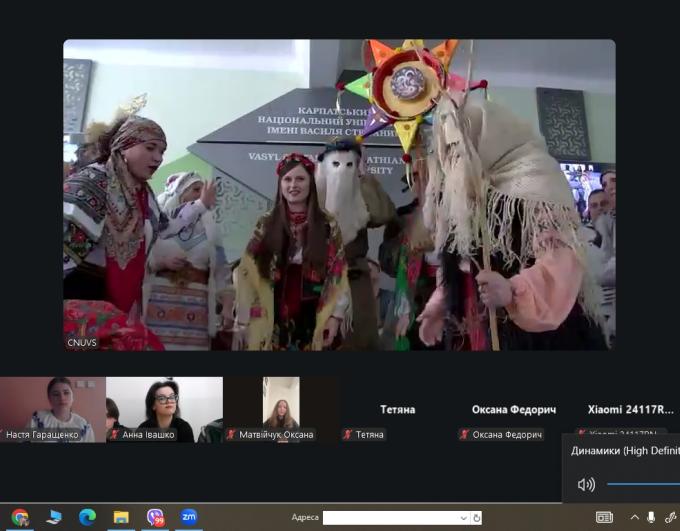This screenshot has width=680, height=531.
Task: Open the news widget icon in system tray
Action: [x=604, y=517]
